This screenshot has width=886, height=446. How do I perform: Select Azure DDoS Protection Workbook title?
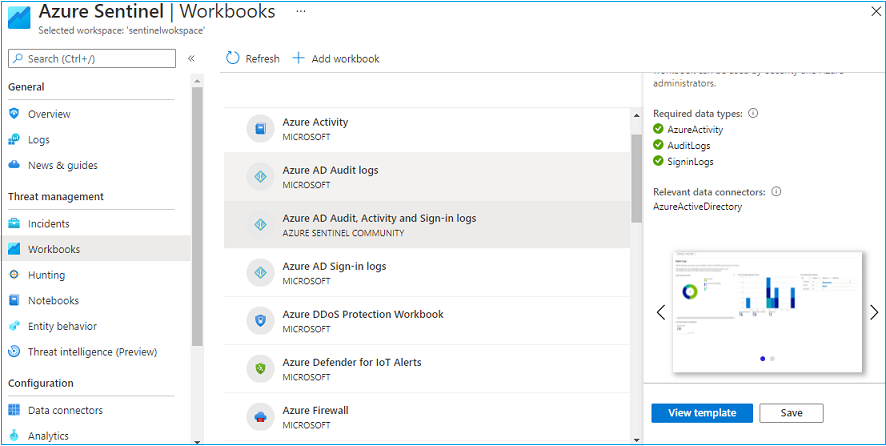pos(363,314)
